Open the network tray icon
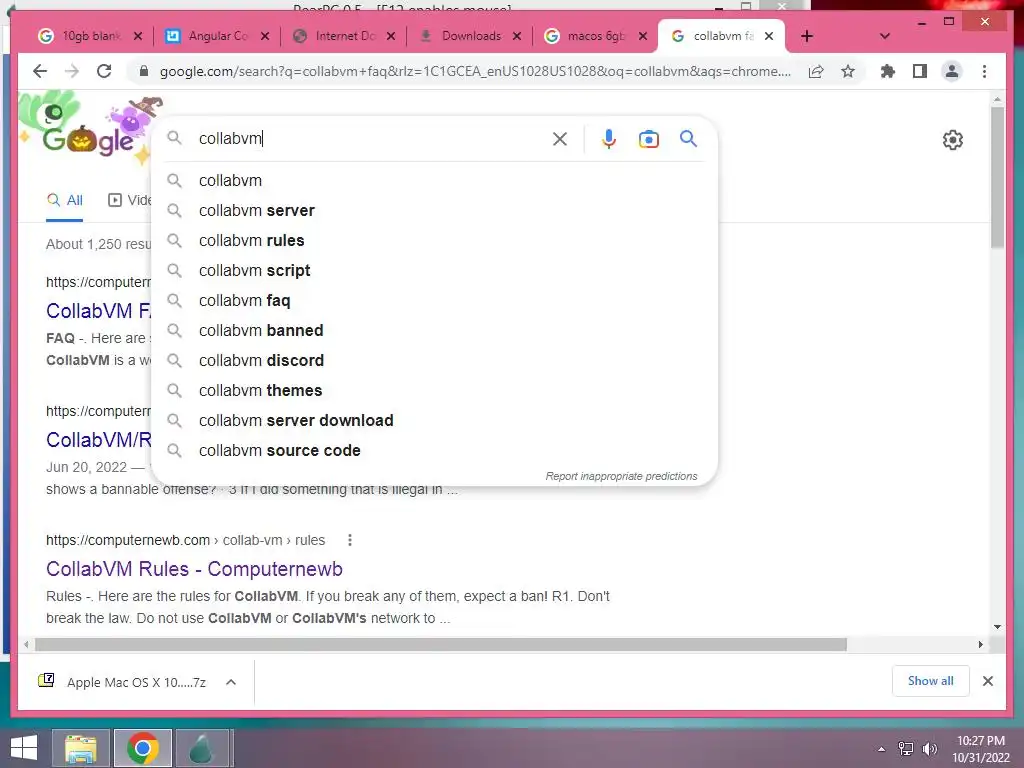Viewport: 1024px width, 768px height. click(x=906, y=749)
